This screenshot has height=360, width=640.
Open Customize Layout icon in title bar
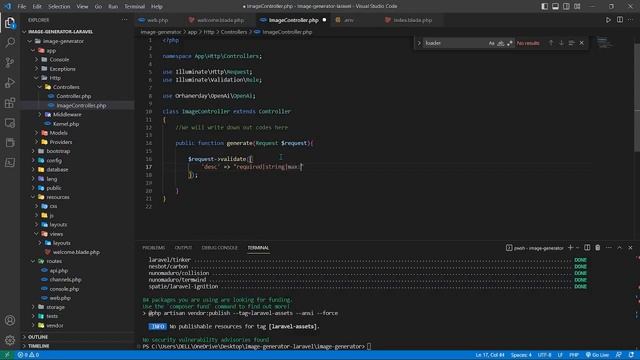click(x=577, y=7)
